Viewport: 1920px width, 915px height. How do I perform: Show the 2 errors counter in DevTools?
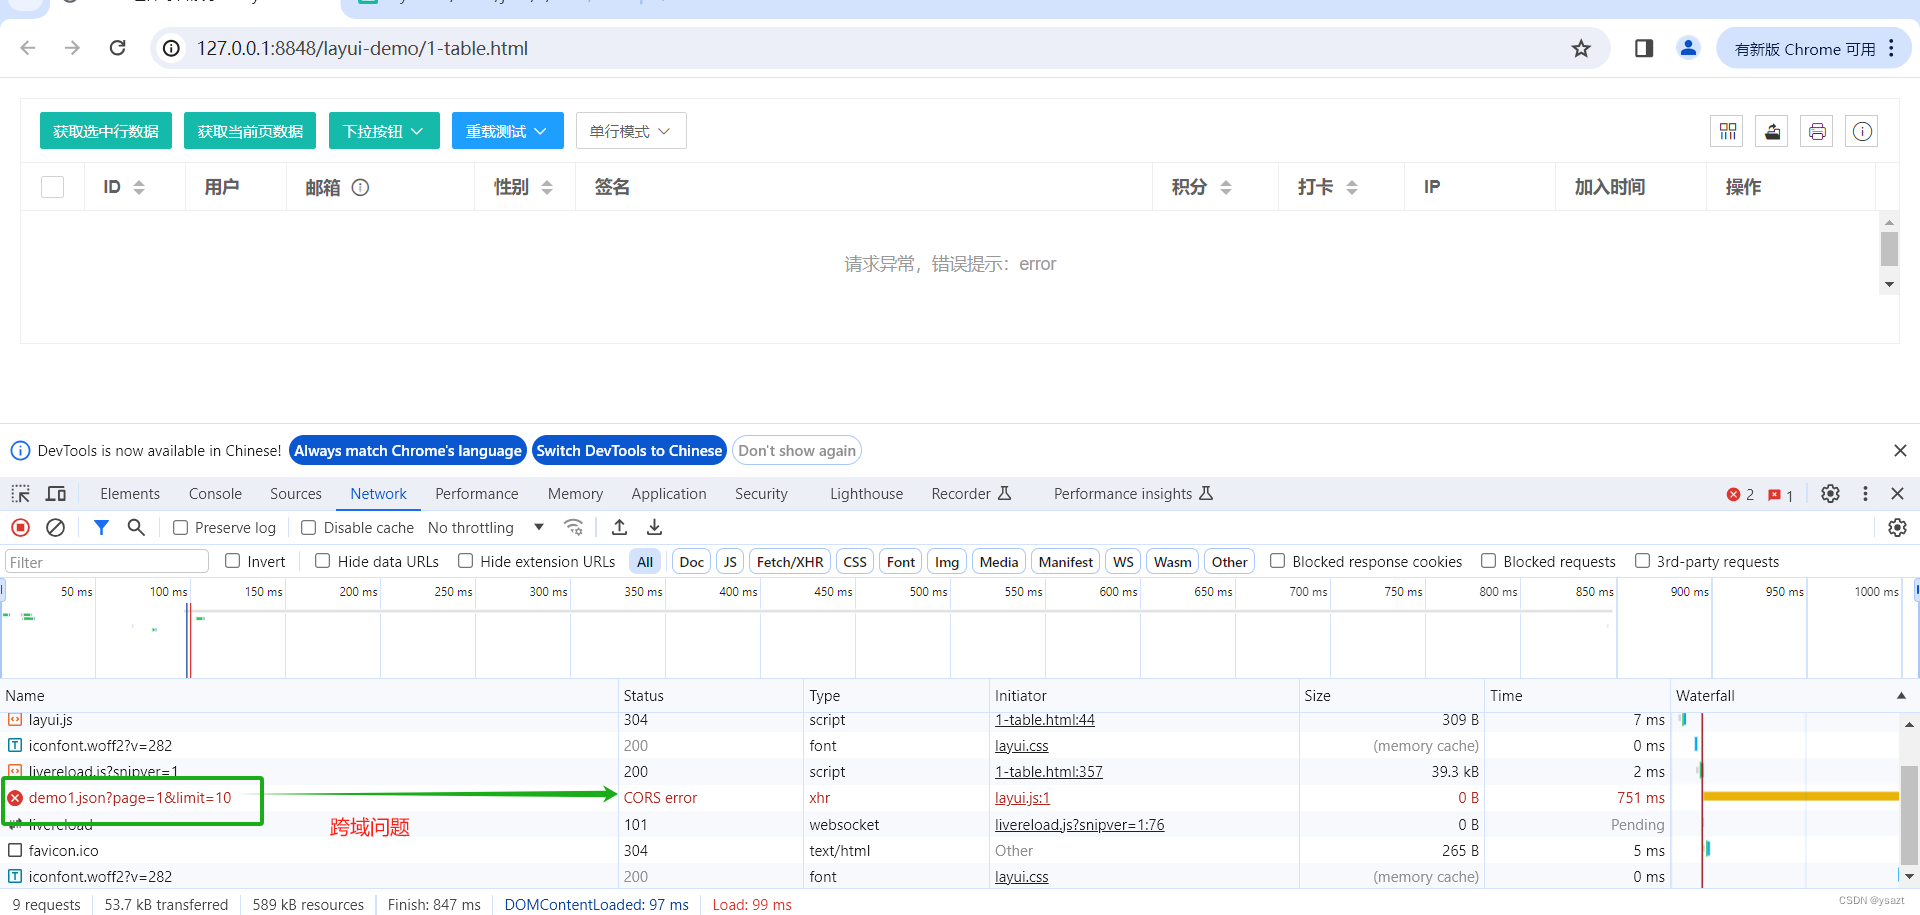[1740, 495]
